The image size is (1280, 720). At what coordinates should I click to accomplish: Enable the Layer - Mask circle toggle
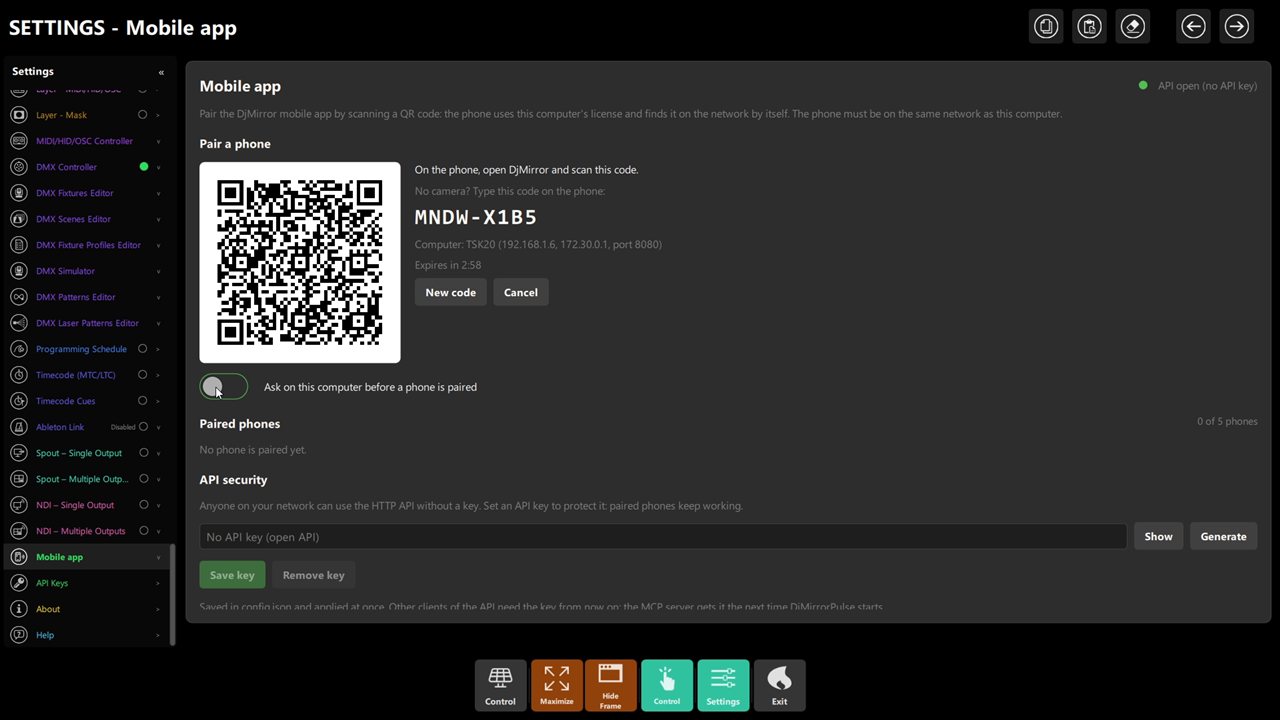143,115
